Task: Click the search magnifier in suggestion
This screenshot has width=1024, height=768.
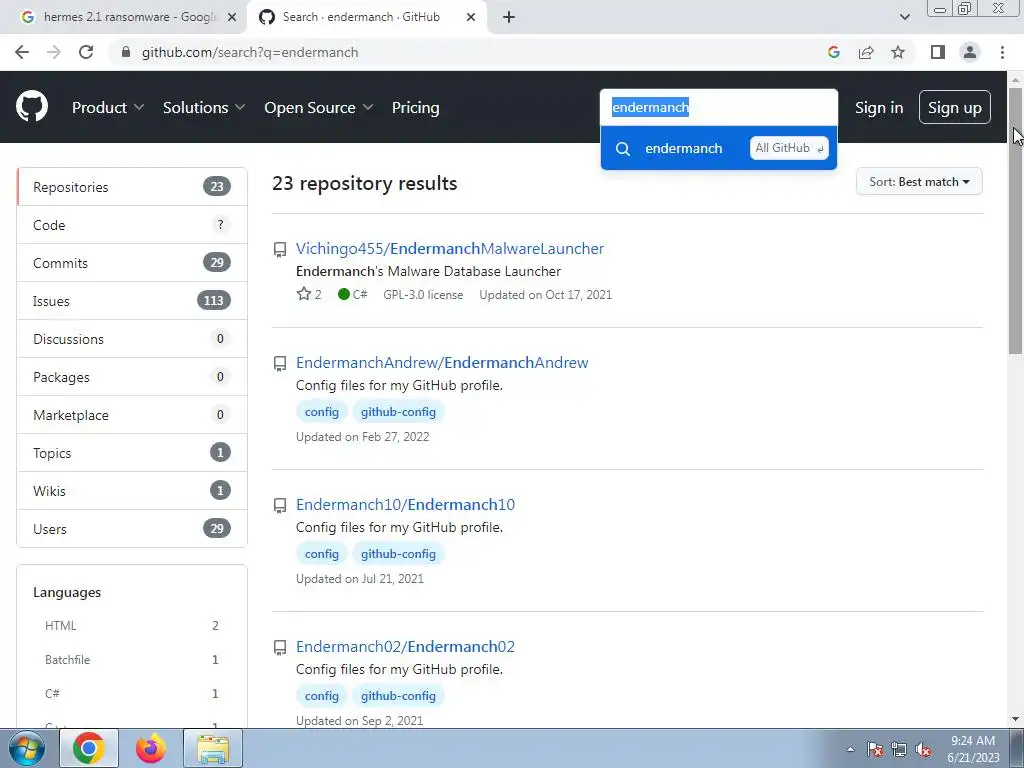Action: point(623,149)
